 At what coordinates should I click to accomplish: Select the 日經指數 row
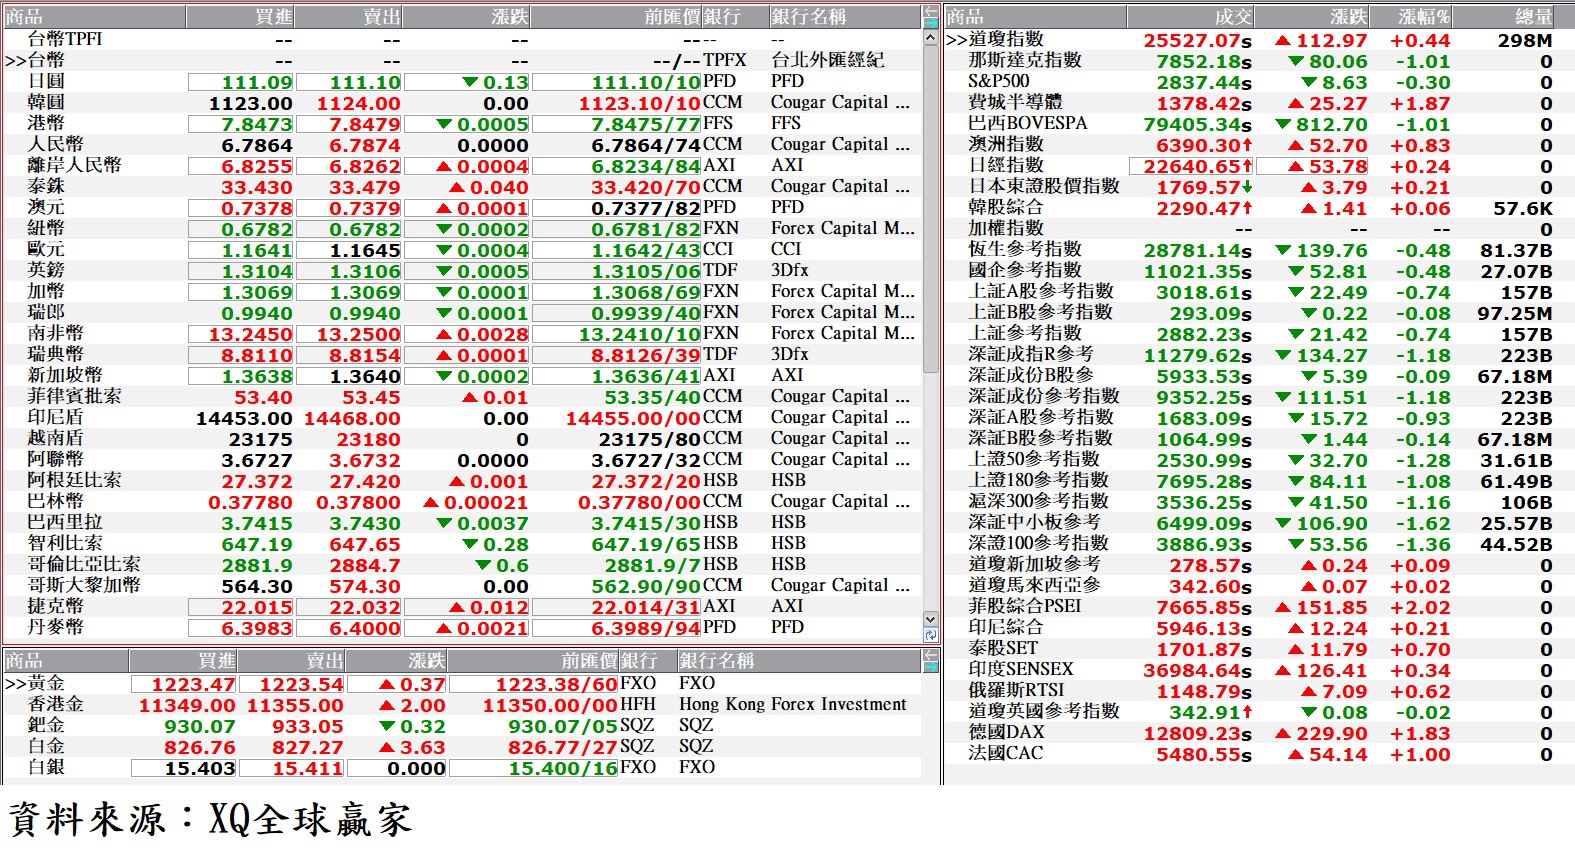[1259, 165]
